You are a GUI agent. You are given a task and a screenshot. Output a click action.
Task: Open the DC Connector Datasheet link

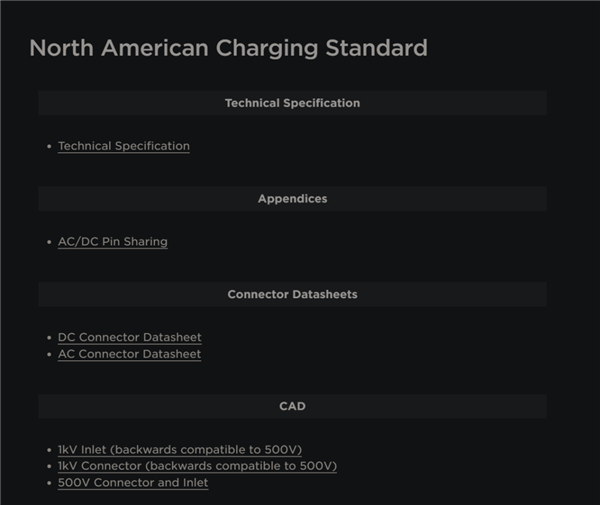click(129, 338)
